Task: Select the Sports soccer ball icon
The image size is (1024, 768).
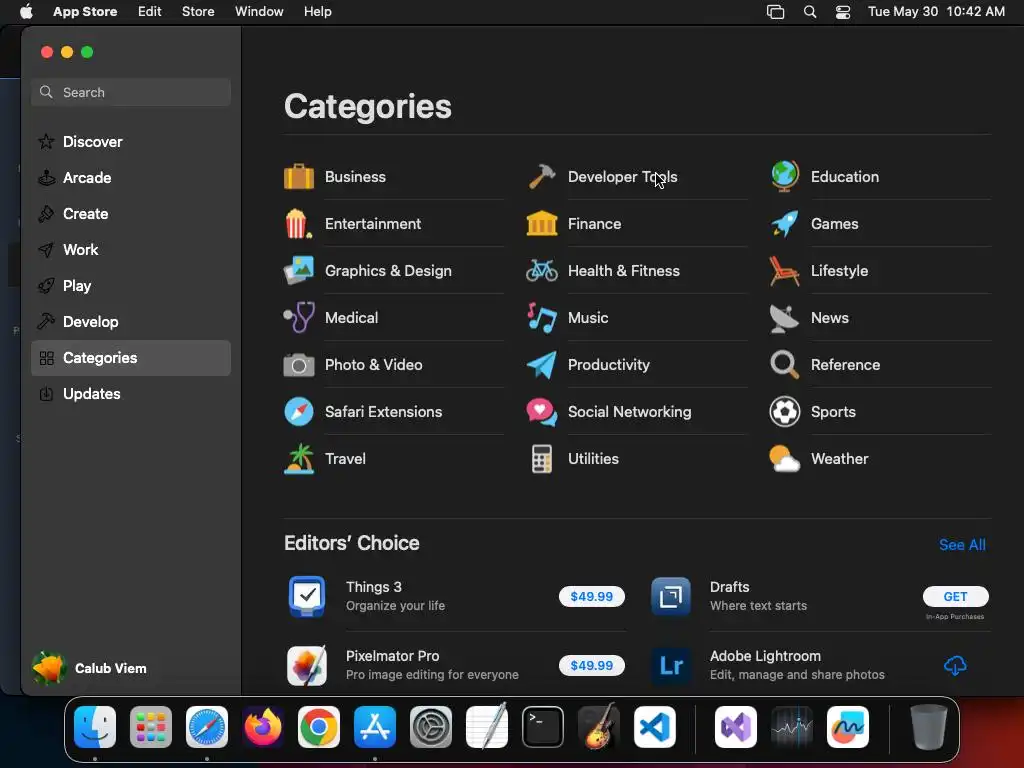Action: pos(785,411)
